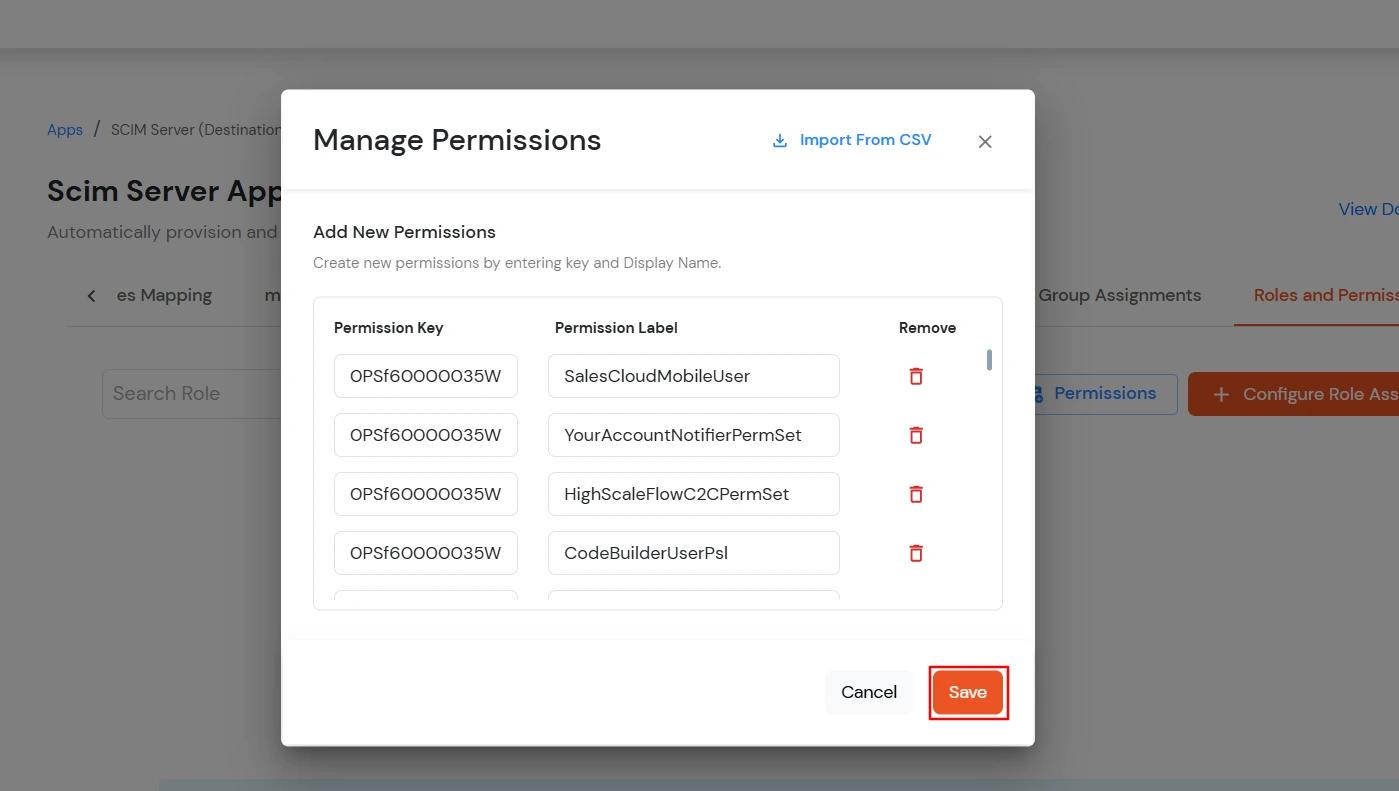
Task: Delete the HighScaleFlowC2CPermSet permission
Action: 915,493
